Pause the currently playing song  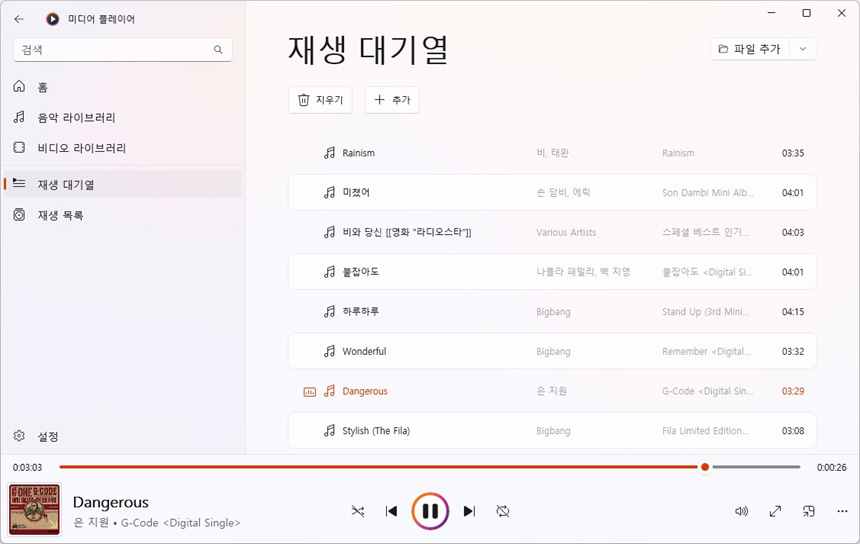[430, 511]
